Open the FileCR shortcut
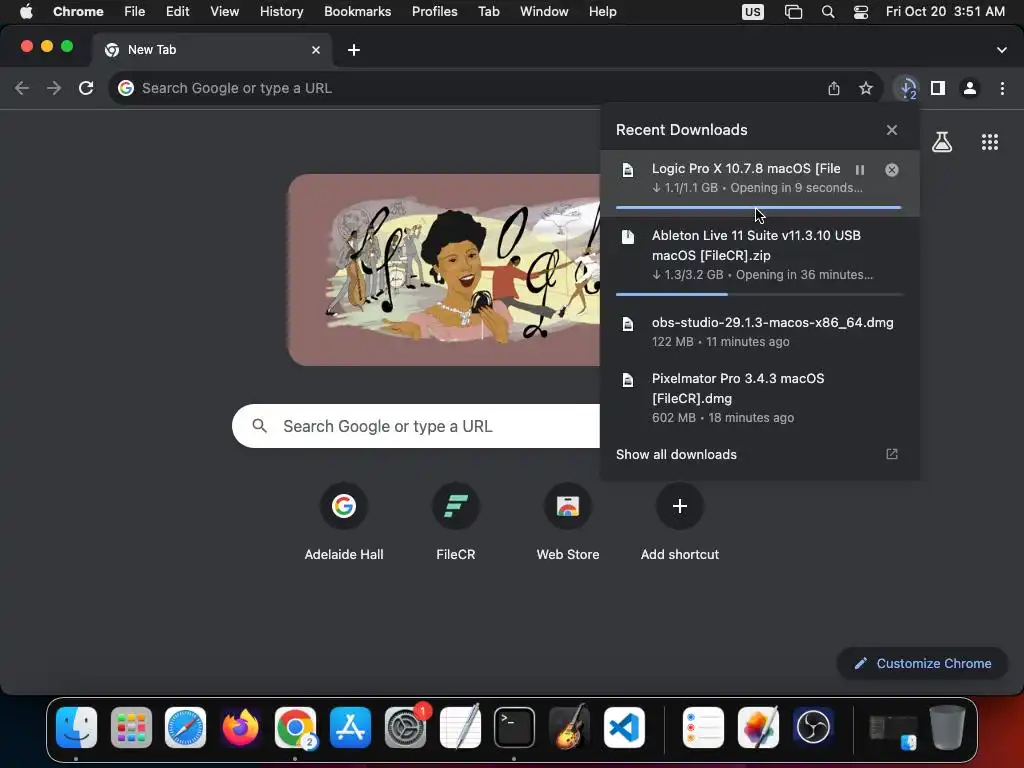 456,522
